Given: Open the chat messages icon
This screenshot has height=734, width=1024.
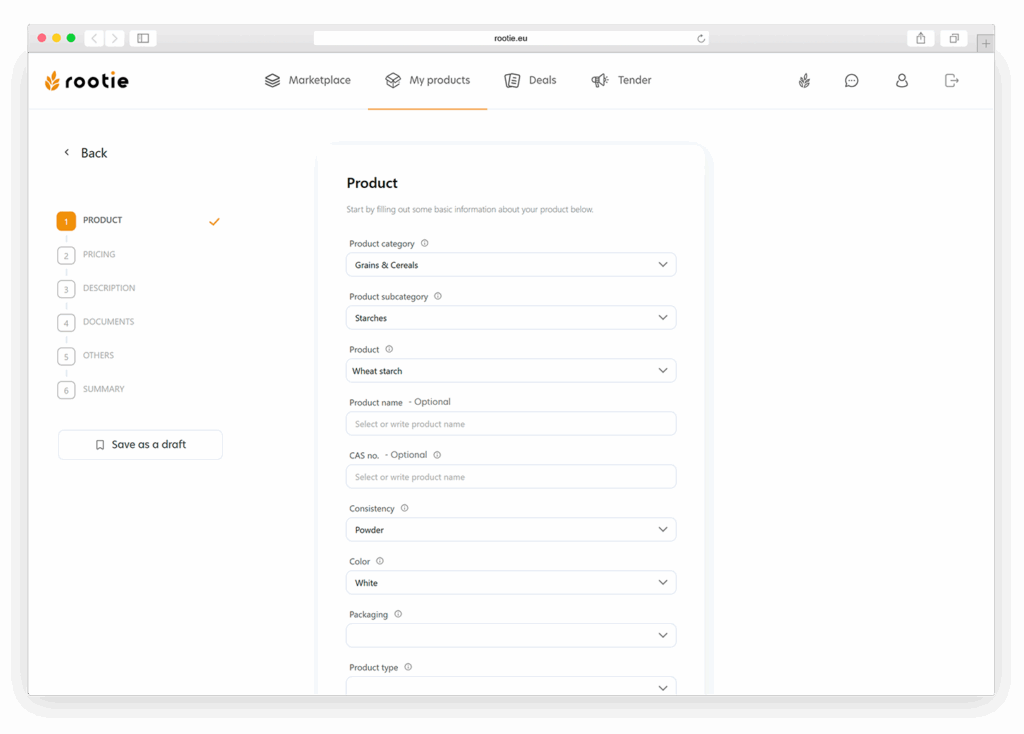Looking at the screenshot, I should [x=851, y=80].
